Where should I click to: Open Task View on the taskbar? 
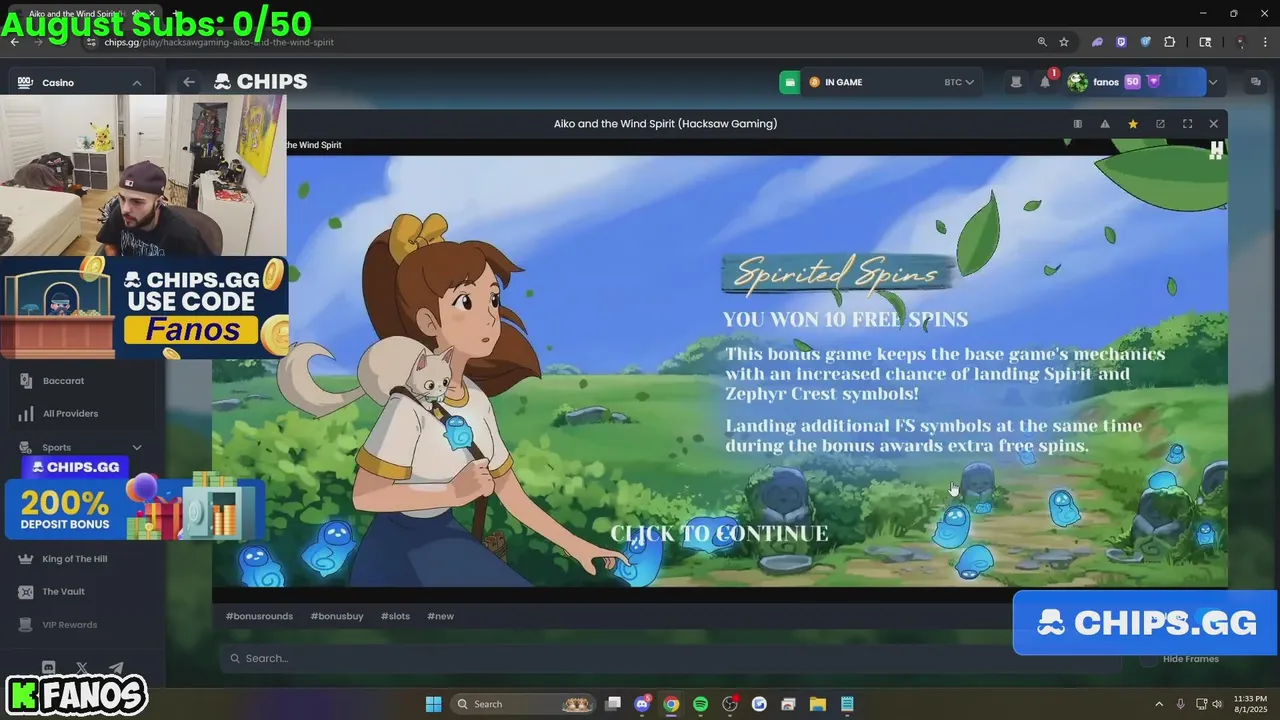613,704
